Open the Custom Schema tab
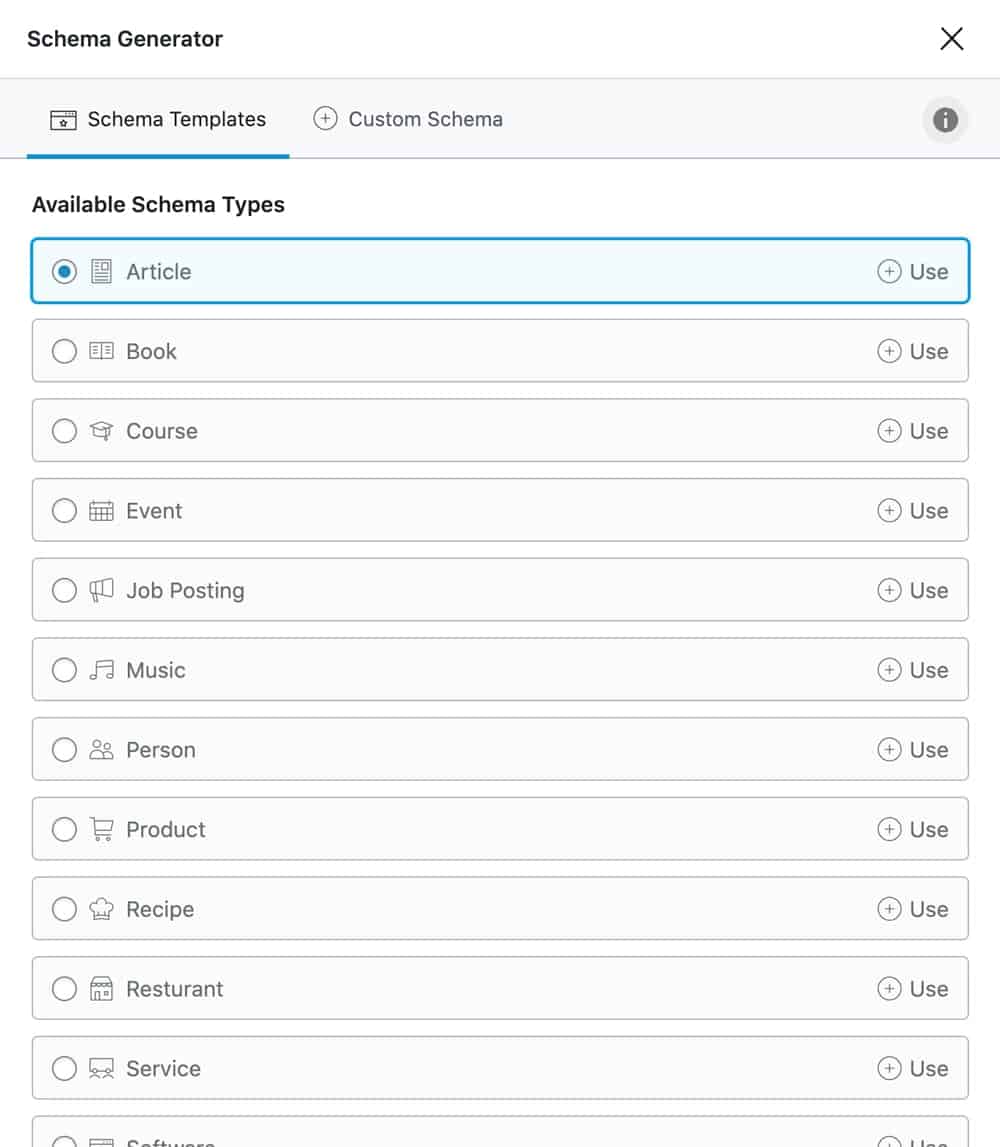This screenshot has width=1000, height=1147. (407, 118)
